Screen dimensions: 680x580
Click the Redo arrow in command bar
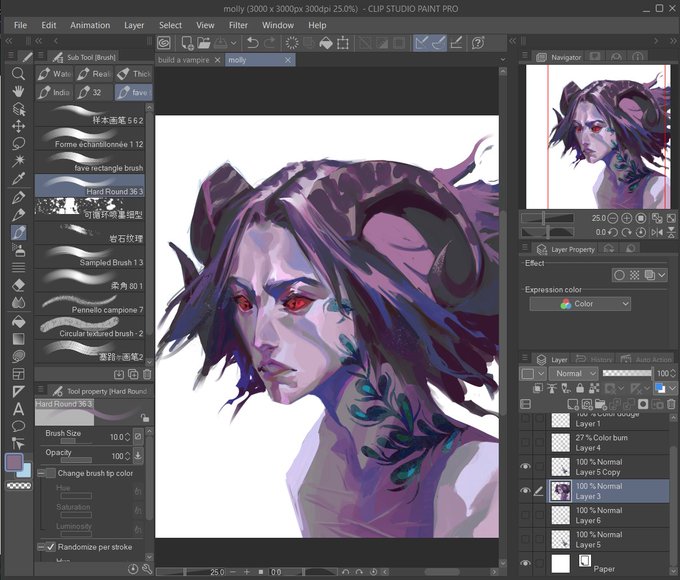(269, 43)
